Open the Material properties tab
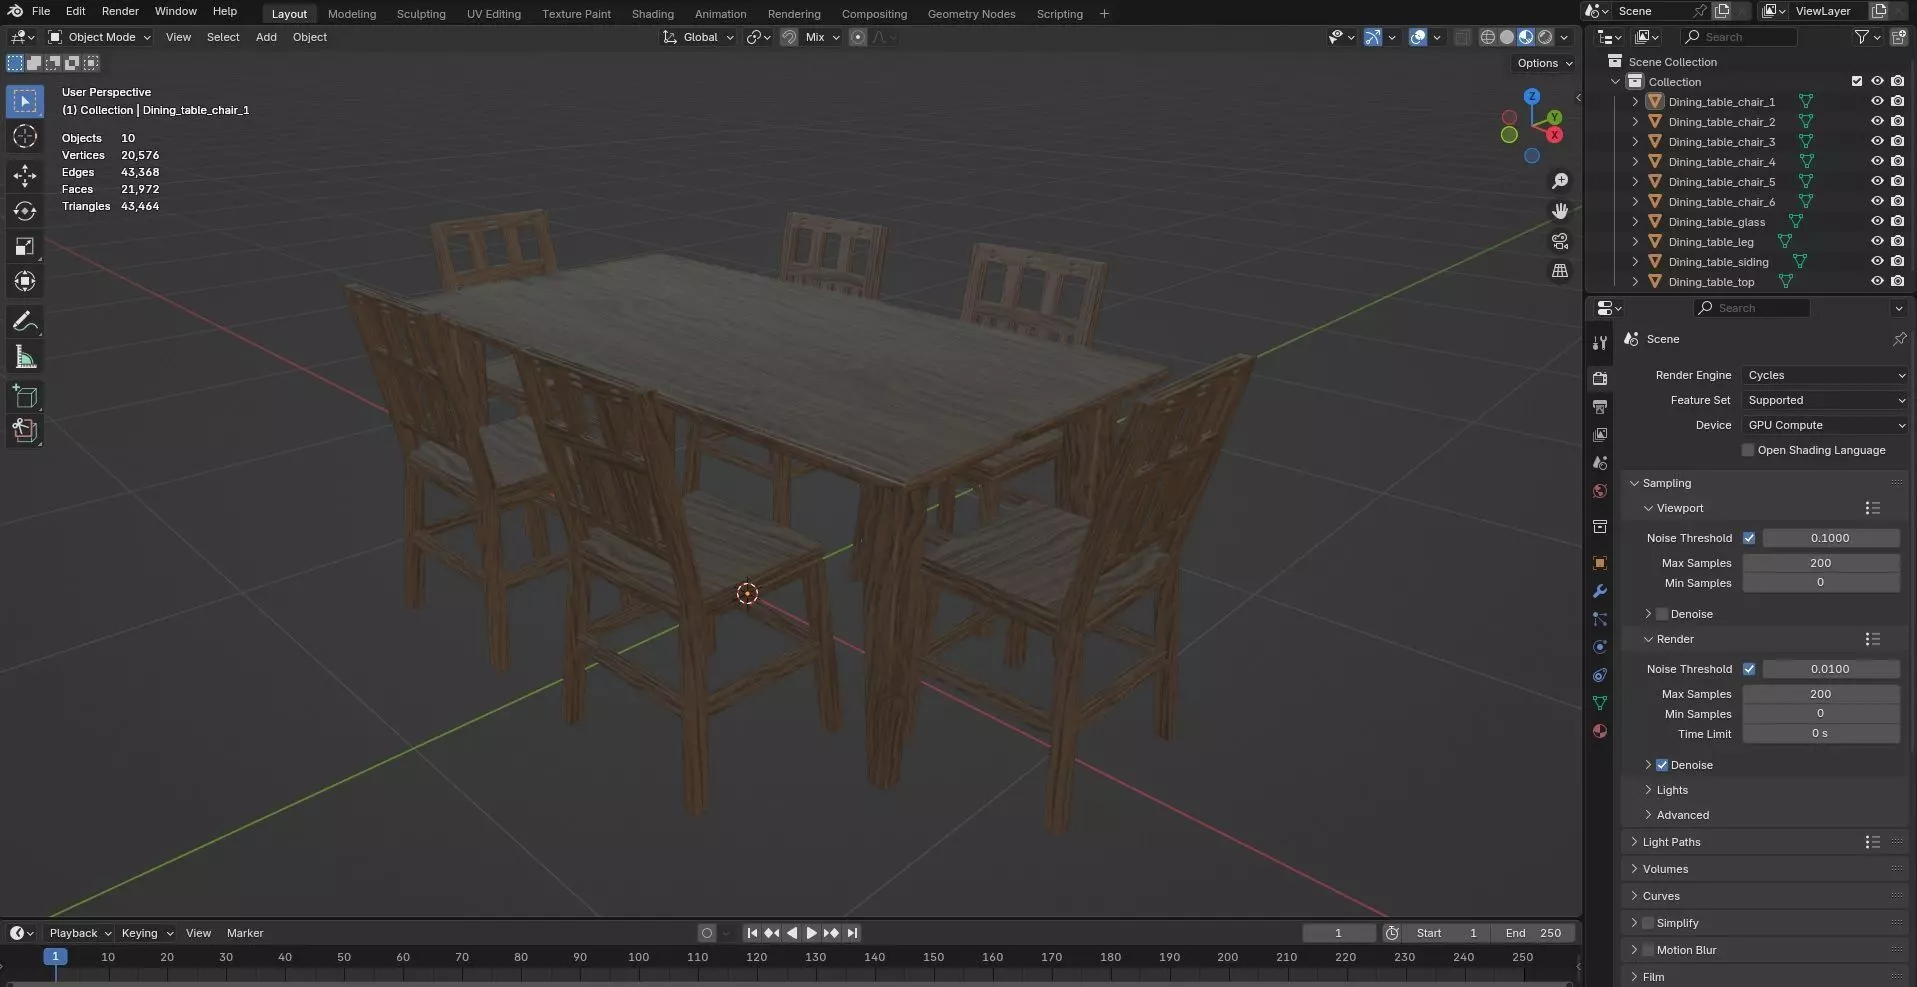The image size is (1917, 987). 1600,731
